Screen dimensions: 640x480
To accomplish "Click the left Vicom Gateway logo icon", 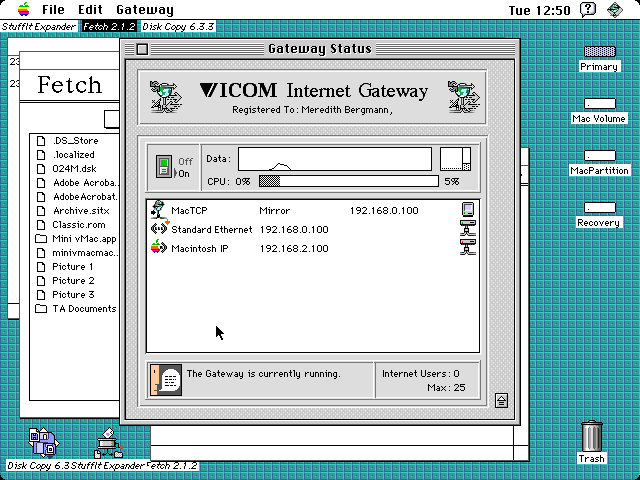I will pyautogui.click(x=166, y=97).
